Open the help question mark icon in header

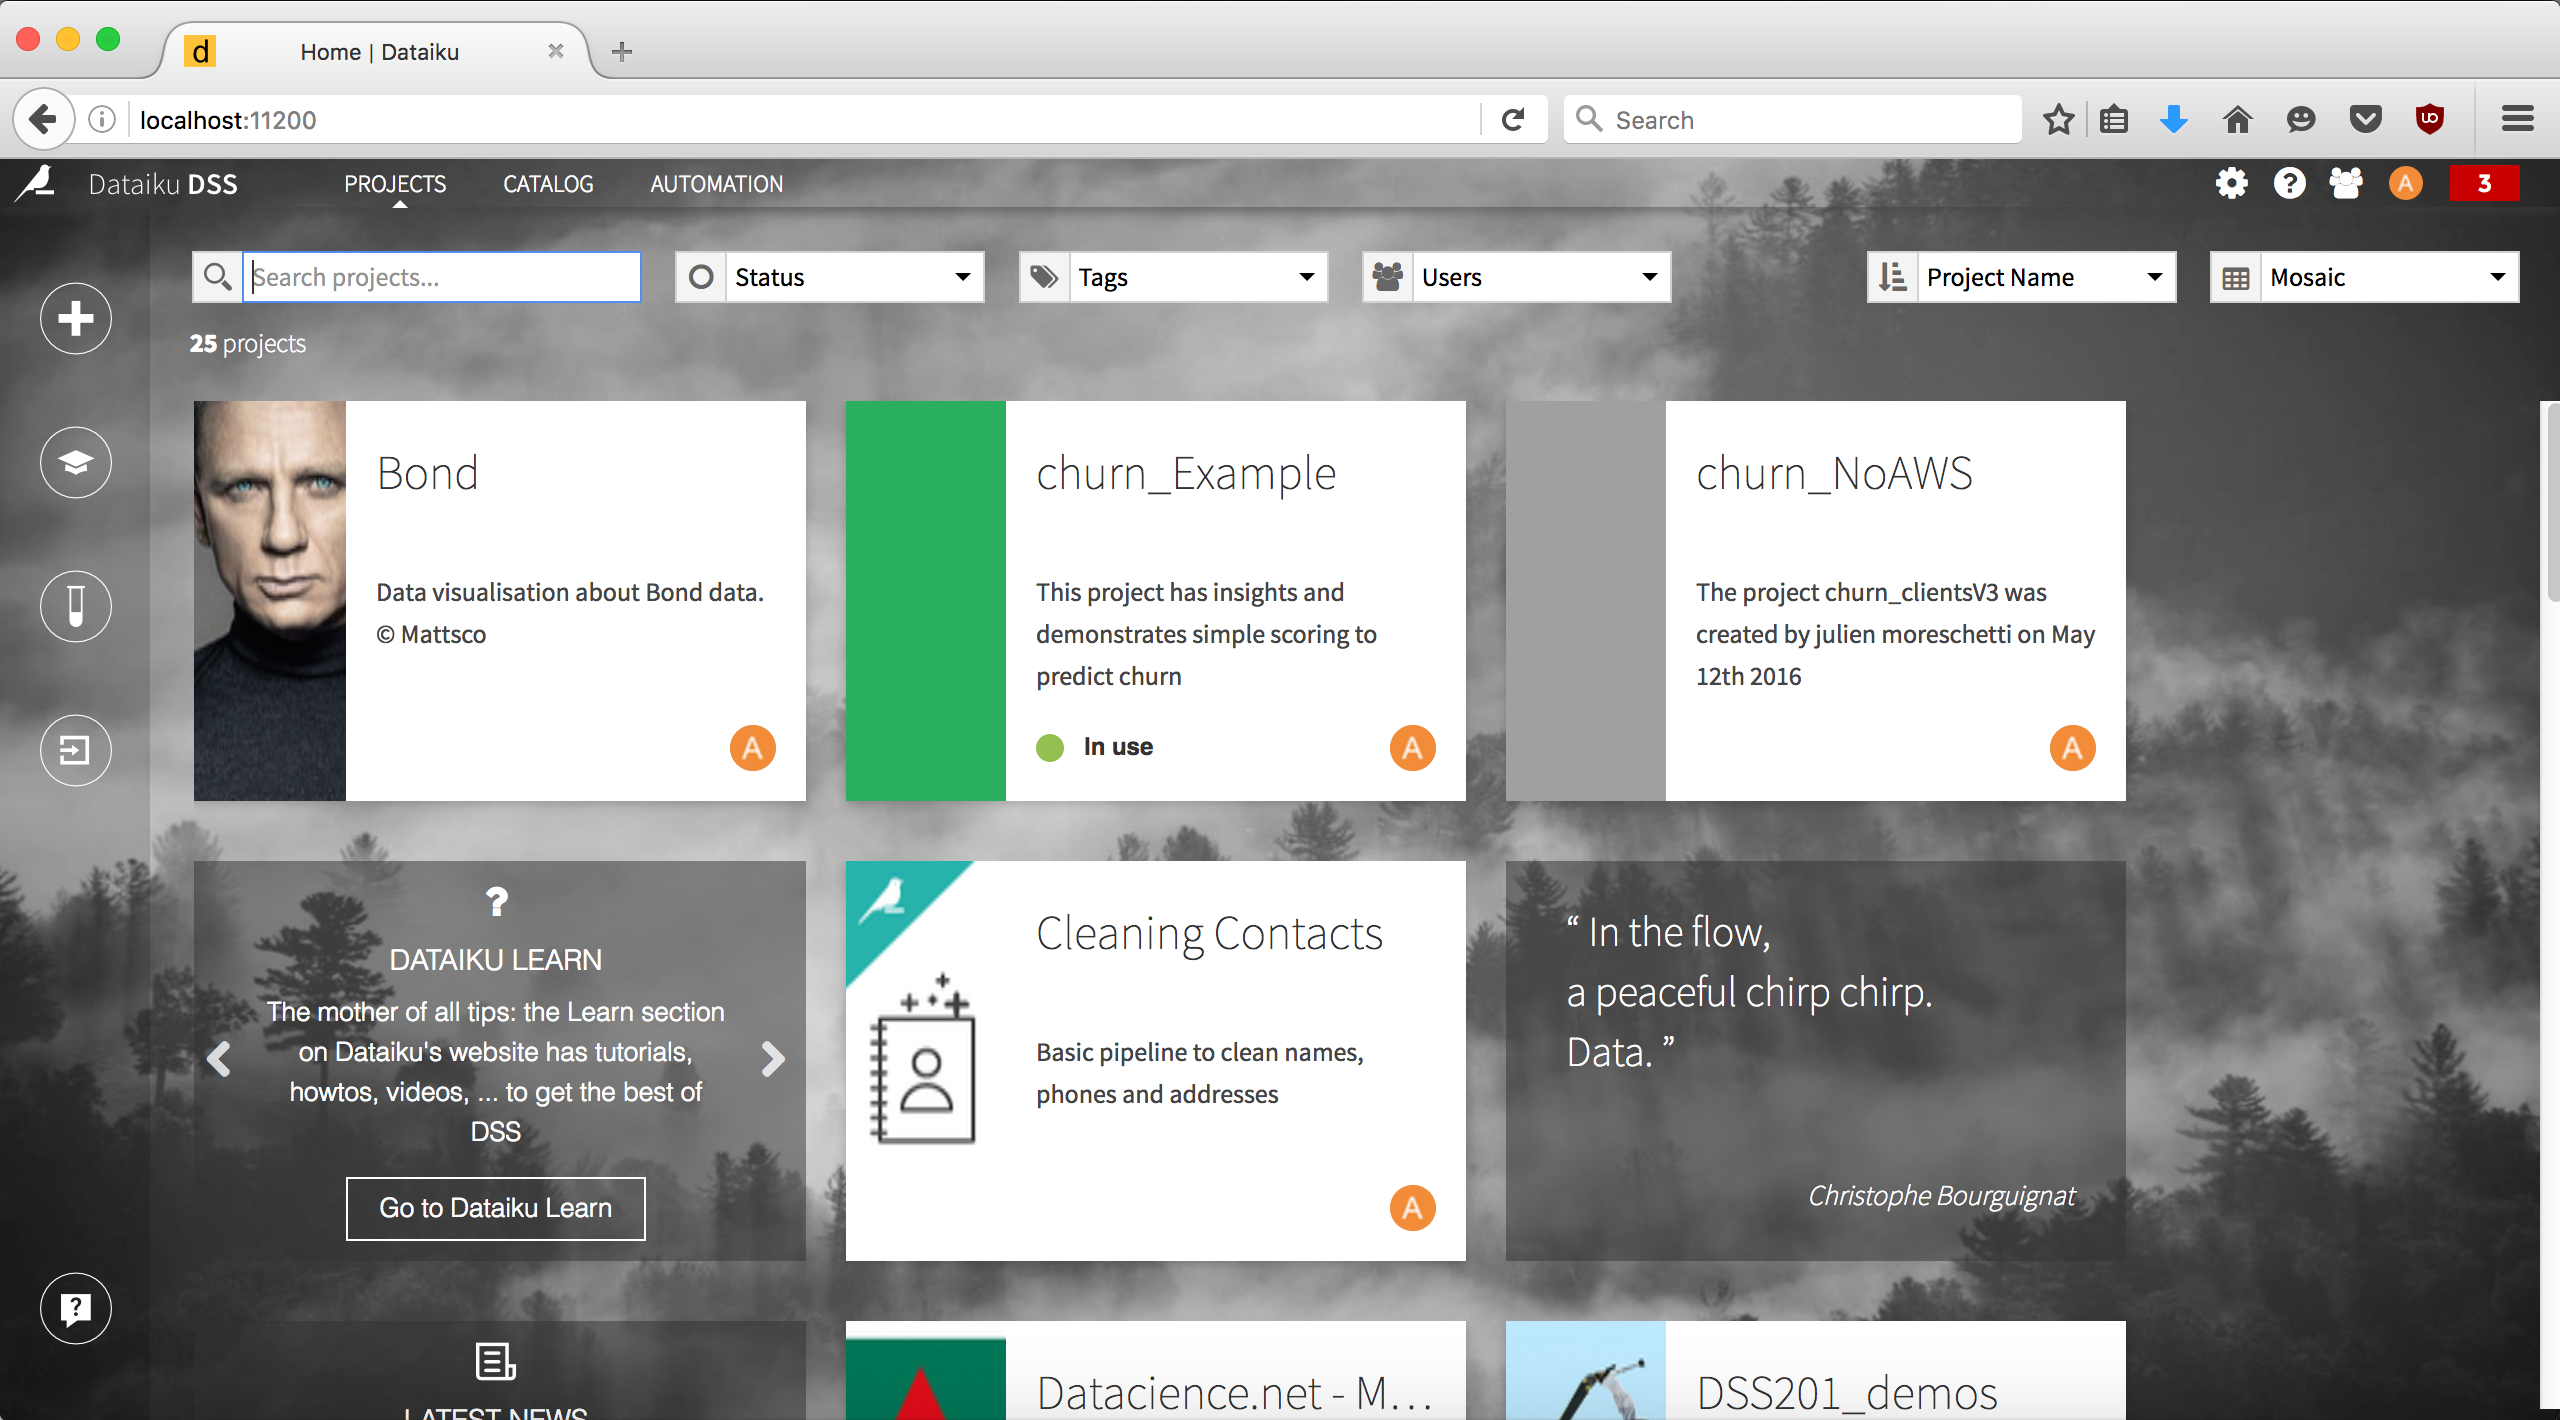[x=2289, y=183]
